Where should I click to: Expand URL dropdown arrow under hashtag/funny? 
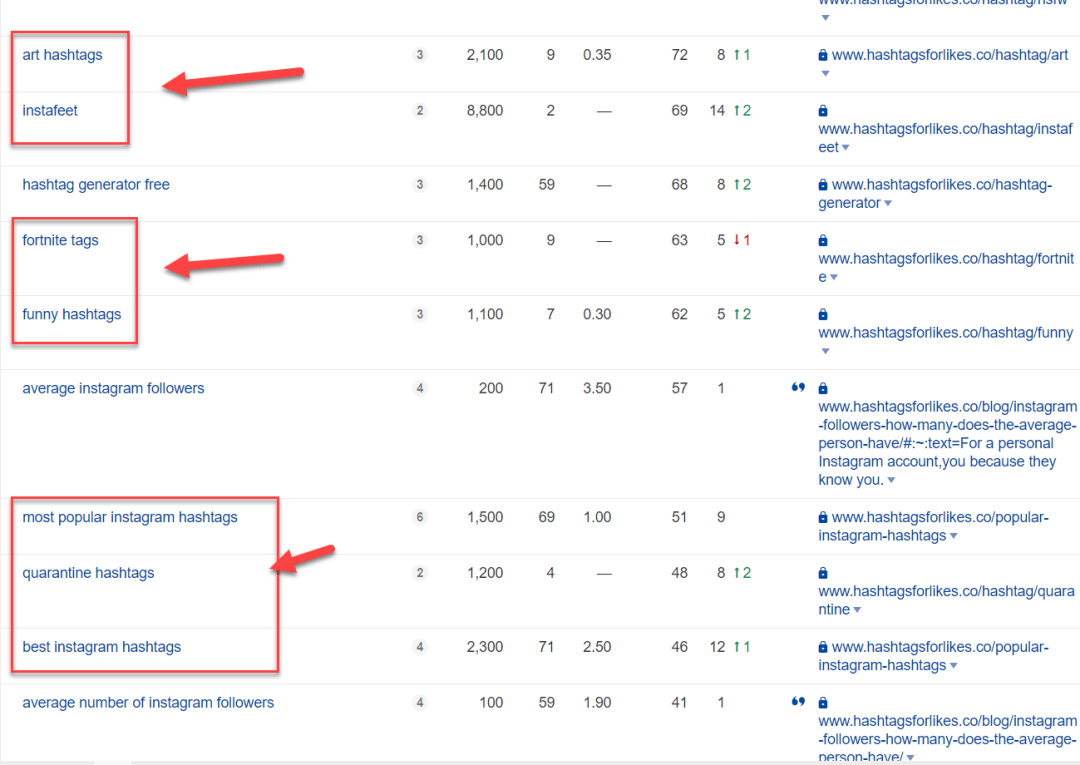825,351
